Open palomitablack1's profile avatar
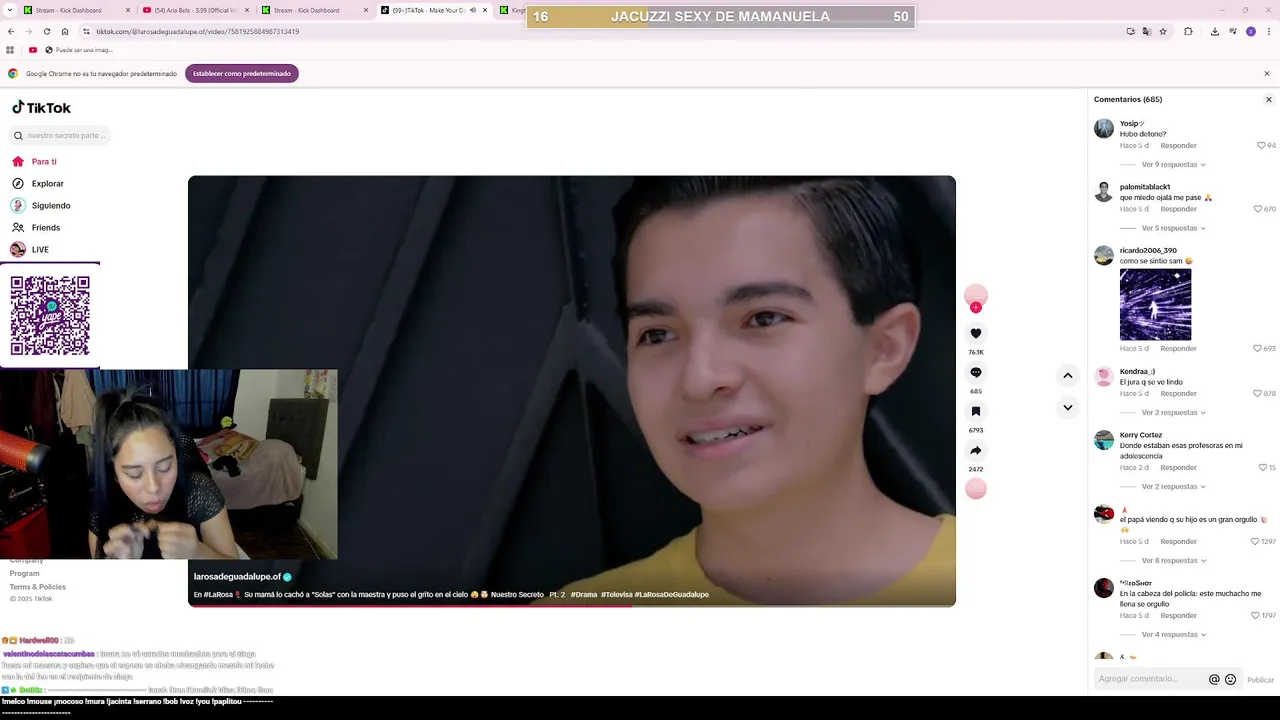Viewport: 1280px width, 720px height. pos(1104,192)
